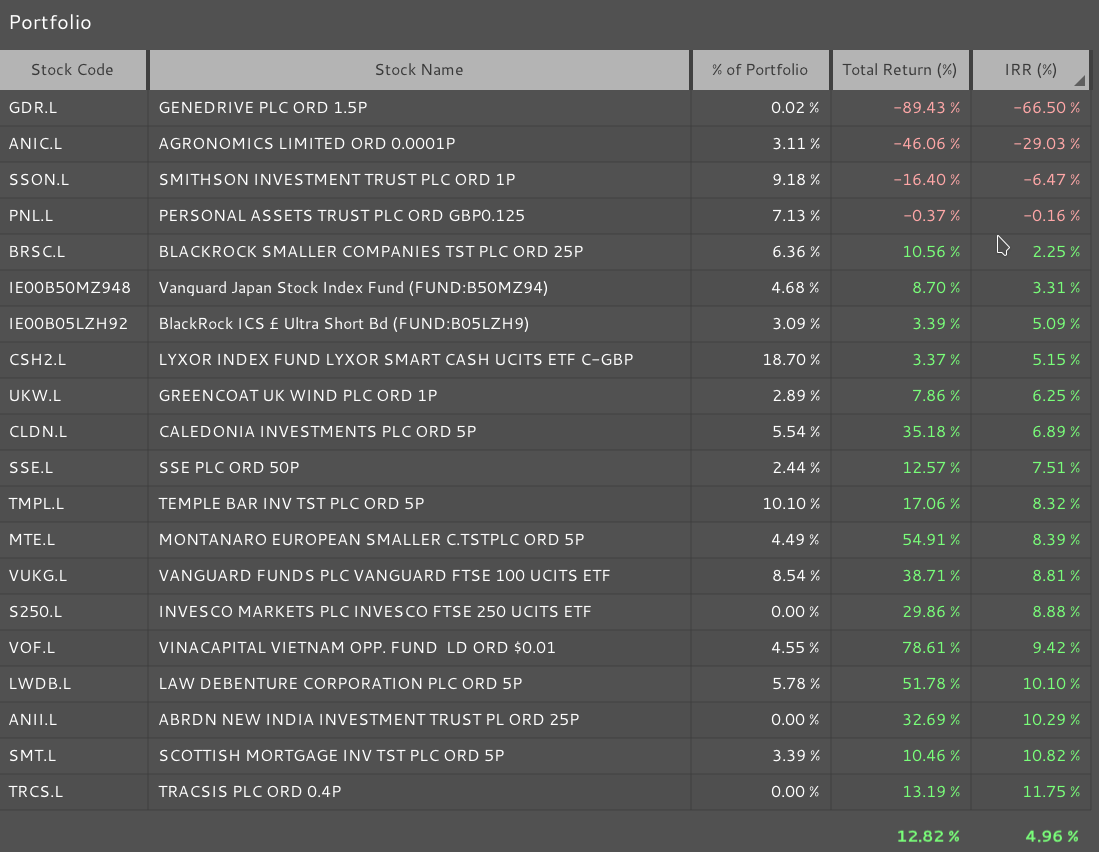Click GREENCOAT UK WIND PLC stock name
1099x852 pixels.
click(298, 396)
